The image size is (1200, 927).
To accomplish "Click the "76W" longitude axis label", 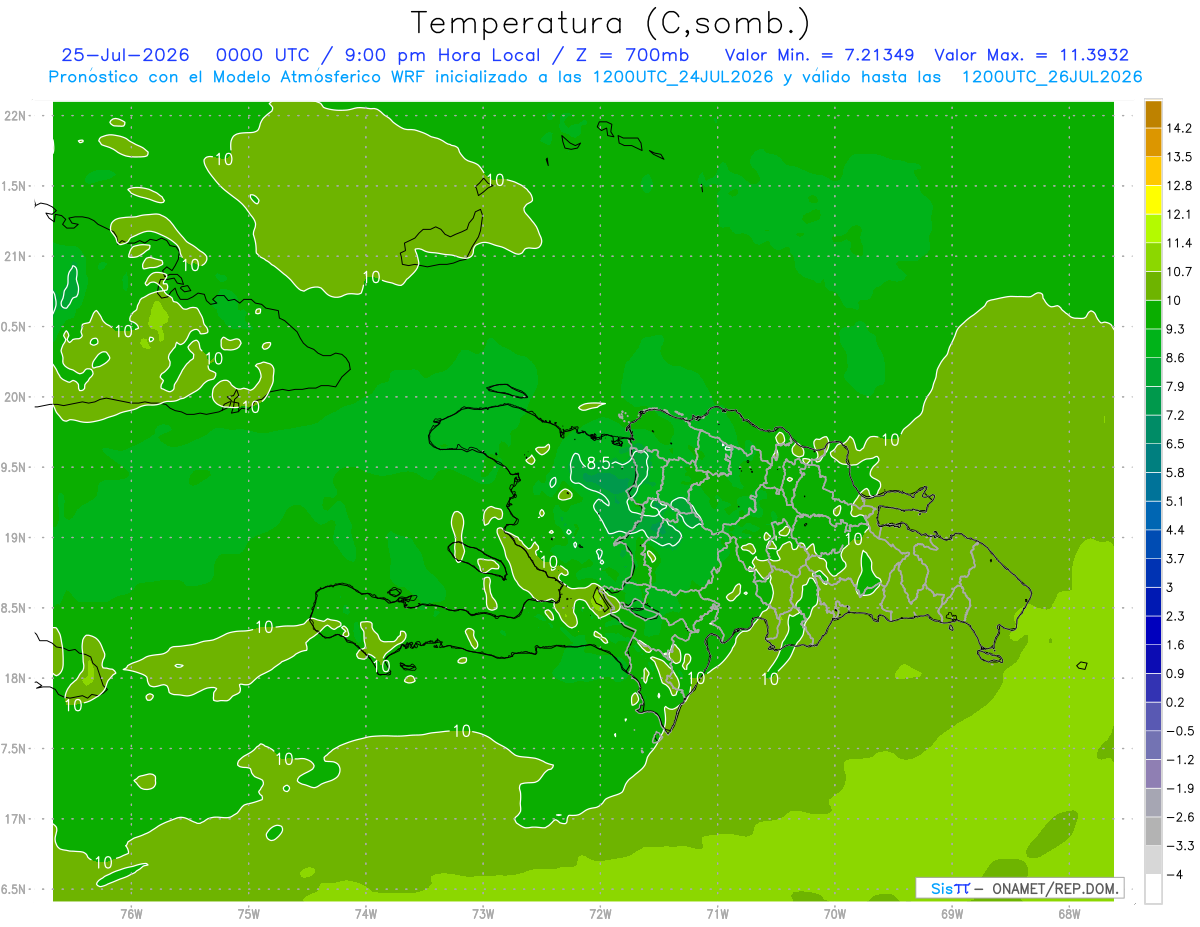I will 131,913.
